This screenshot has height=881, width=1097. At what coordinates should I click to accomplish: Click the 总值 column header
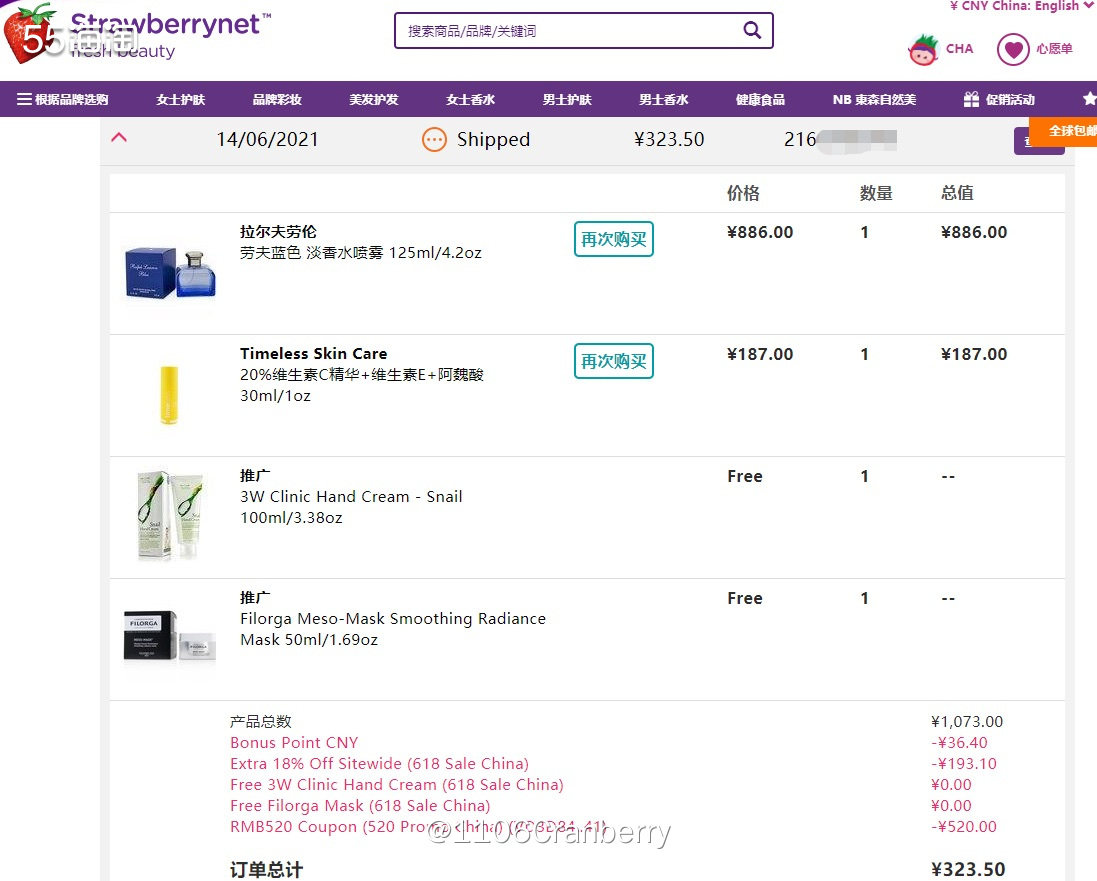tap(957, 193)
